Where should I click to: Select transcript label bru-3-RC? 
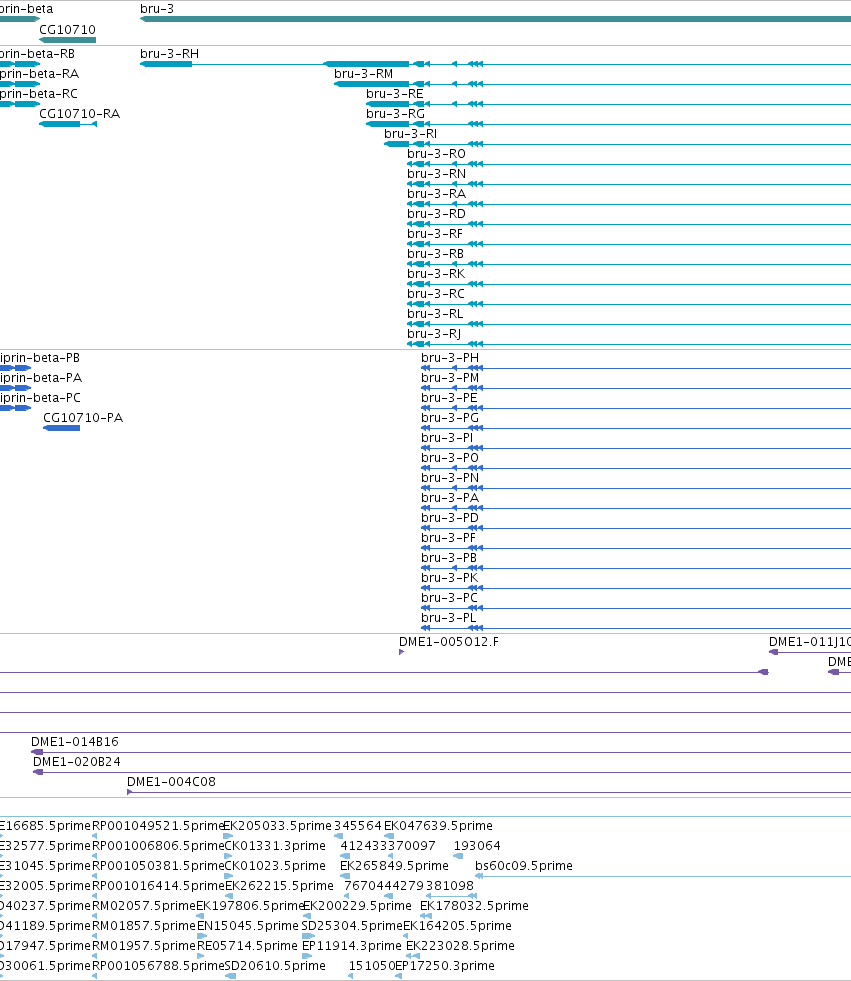pyautogui.click(x=436, y=294)
